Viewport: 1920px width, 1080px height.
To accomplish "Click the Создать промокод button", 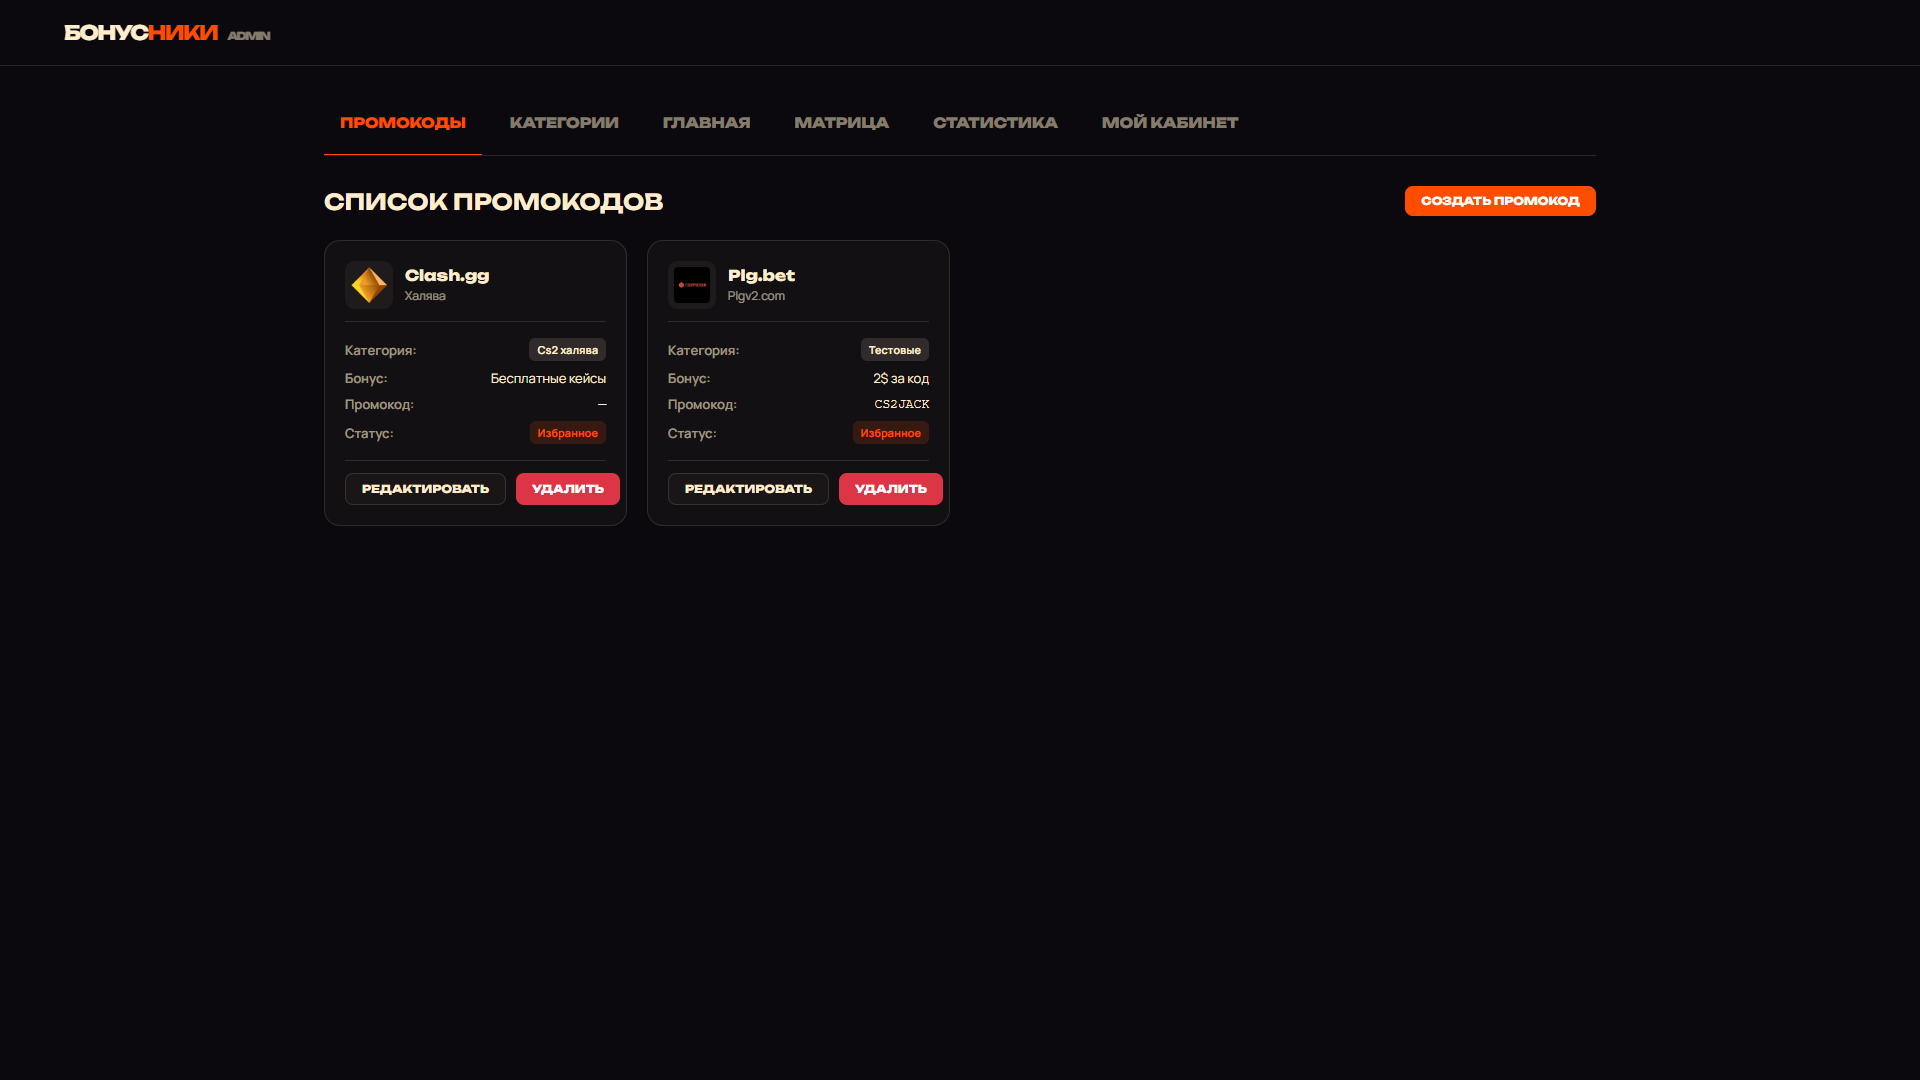I will 1500,201.
